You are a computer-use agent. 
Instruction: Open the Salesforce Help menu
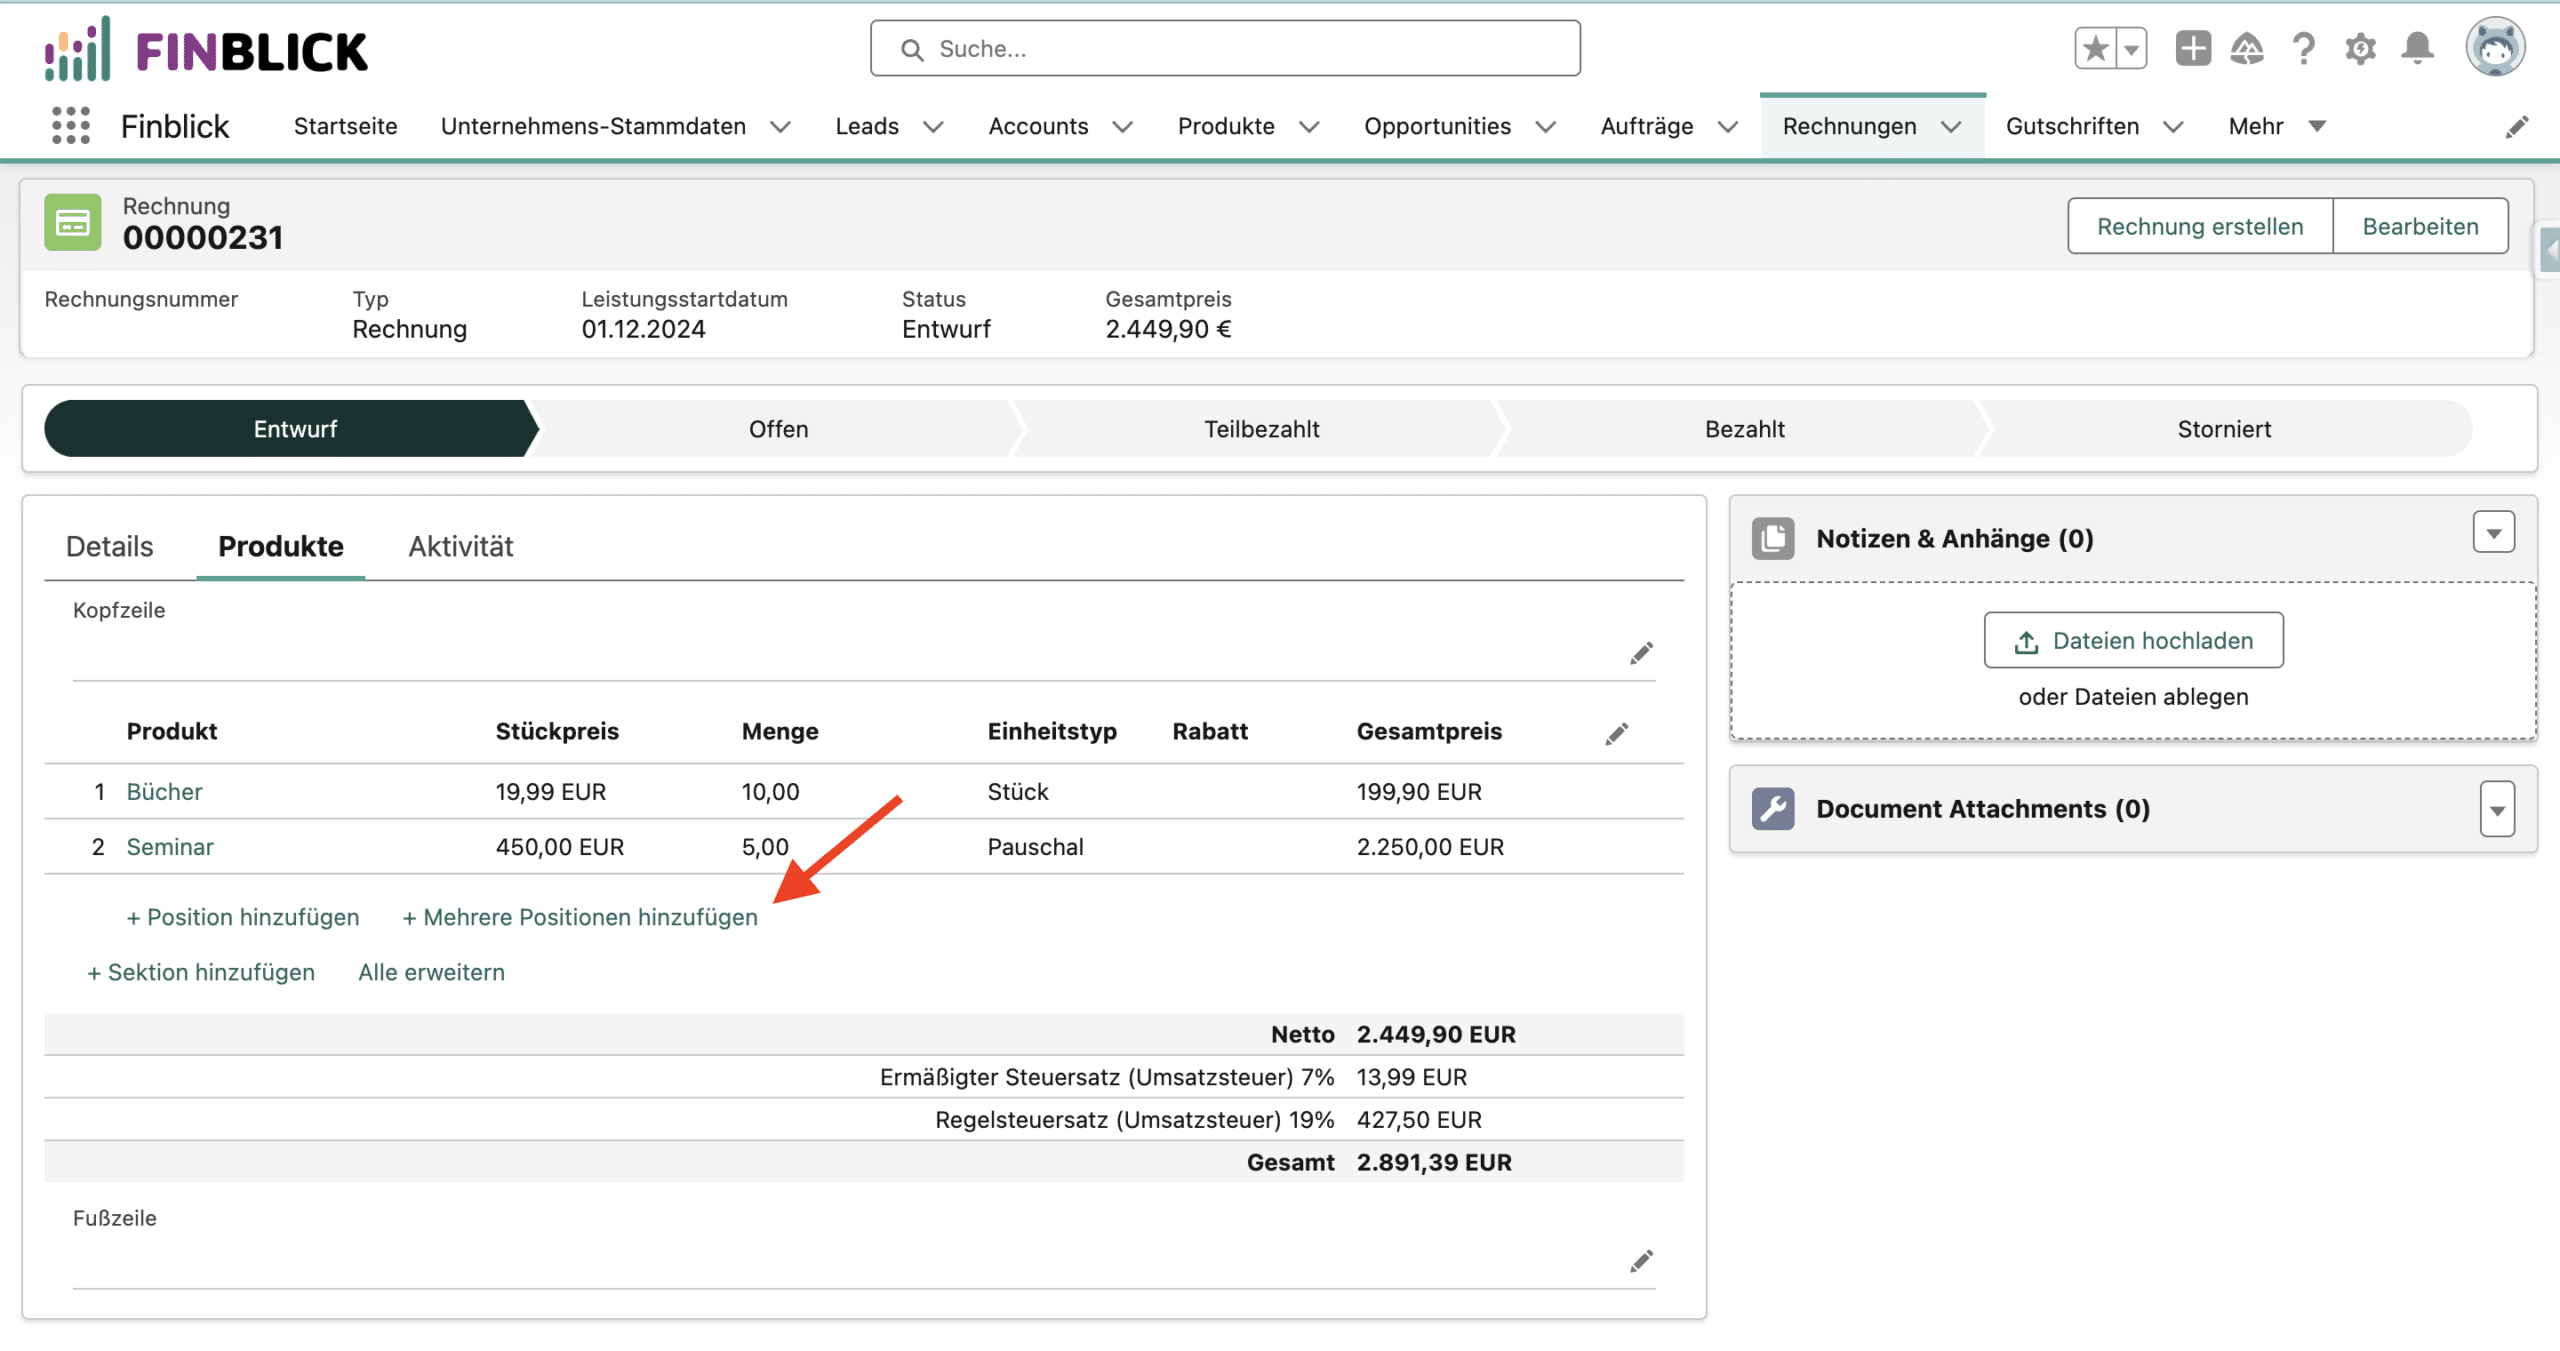coord(2302,48)
